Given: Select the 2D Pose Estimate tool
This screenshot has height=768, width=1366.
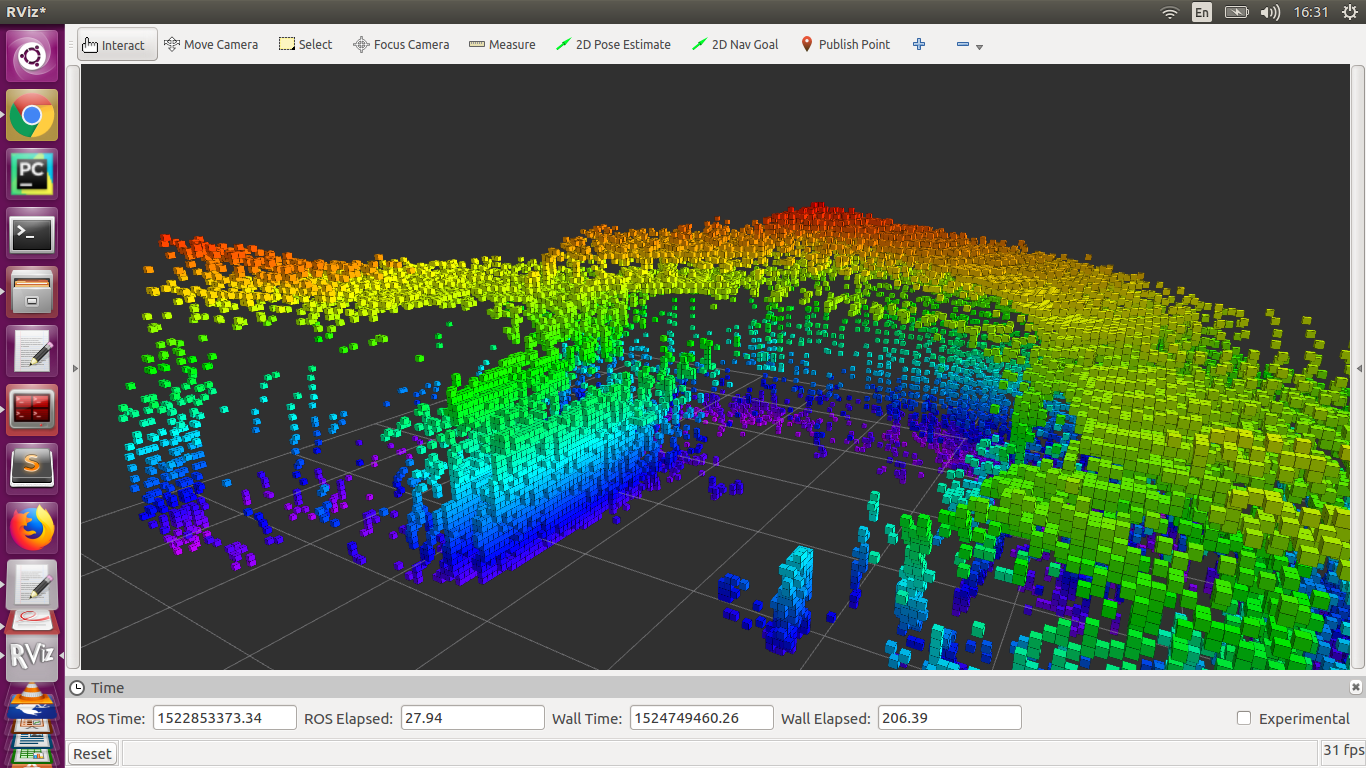Looking at the screenshot, I should click(613, 44).
